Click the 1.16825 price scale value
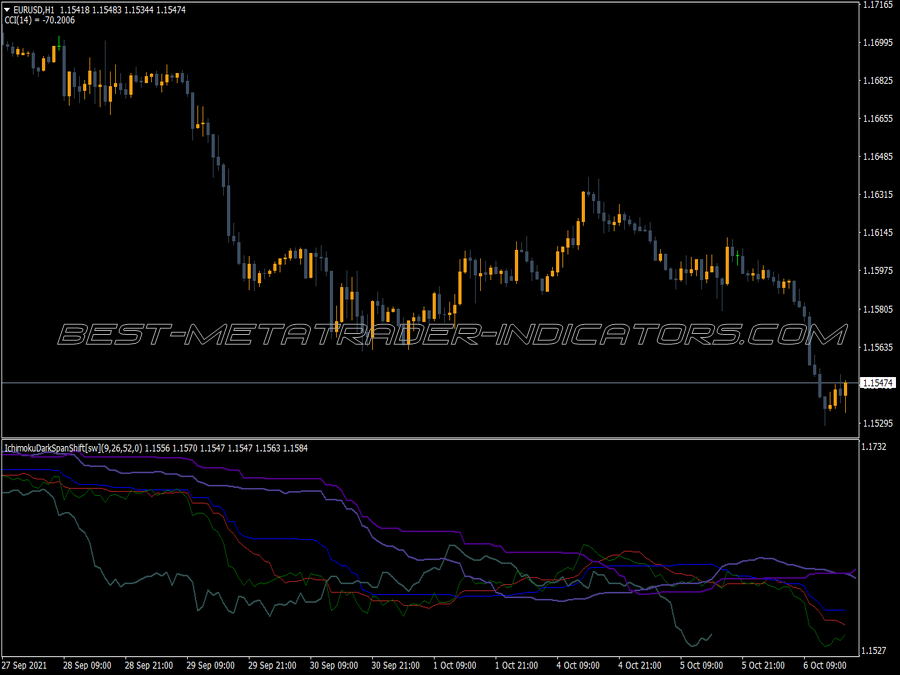Image resolution: width=900 pixels, height=675 pixels. (x=878, y=80)
